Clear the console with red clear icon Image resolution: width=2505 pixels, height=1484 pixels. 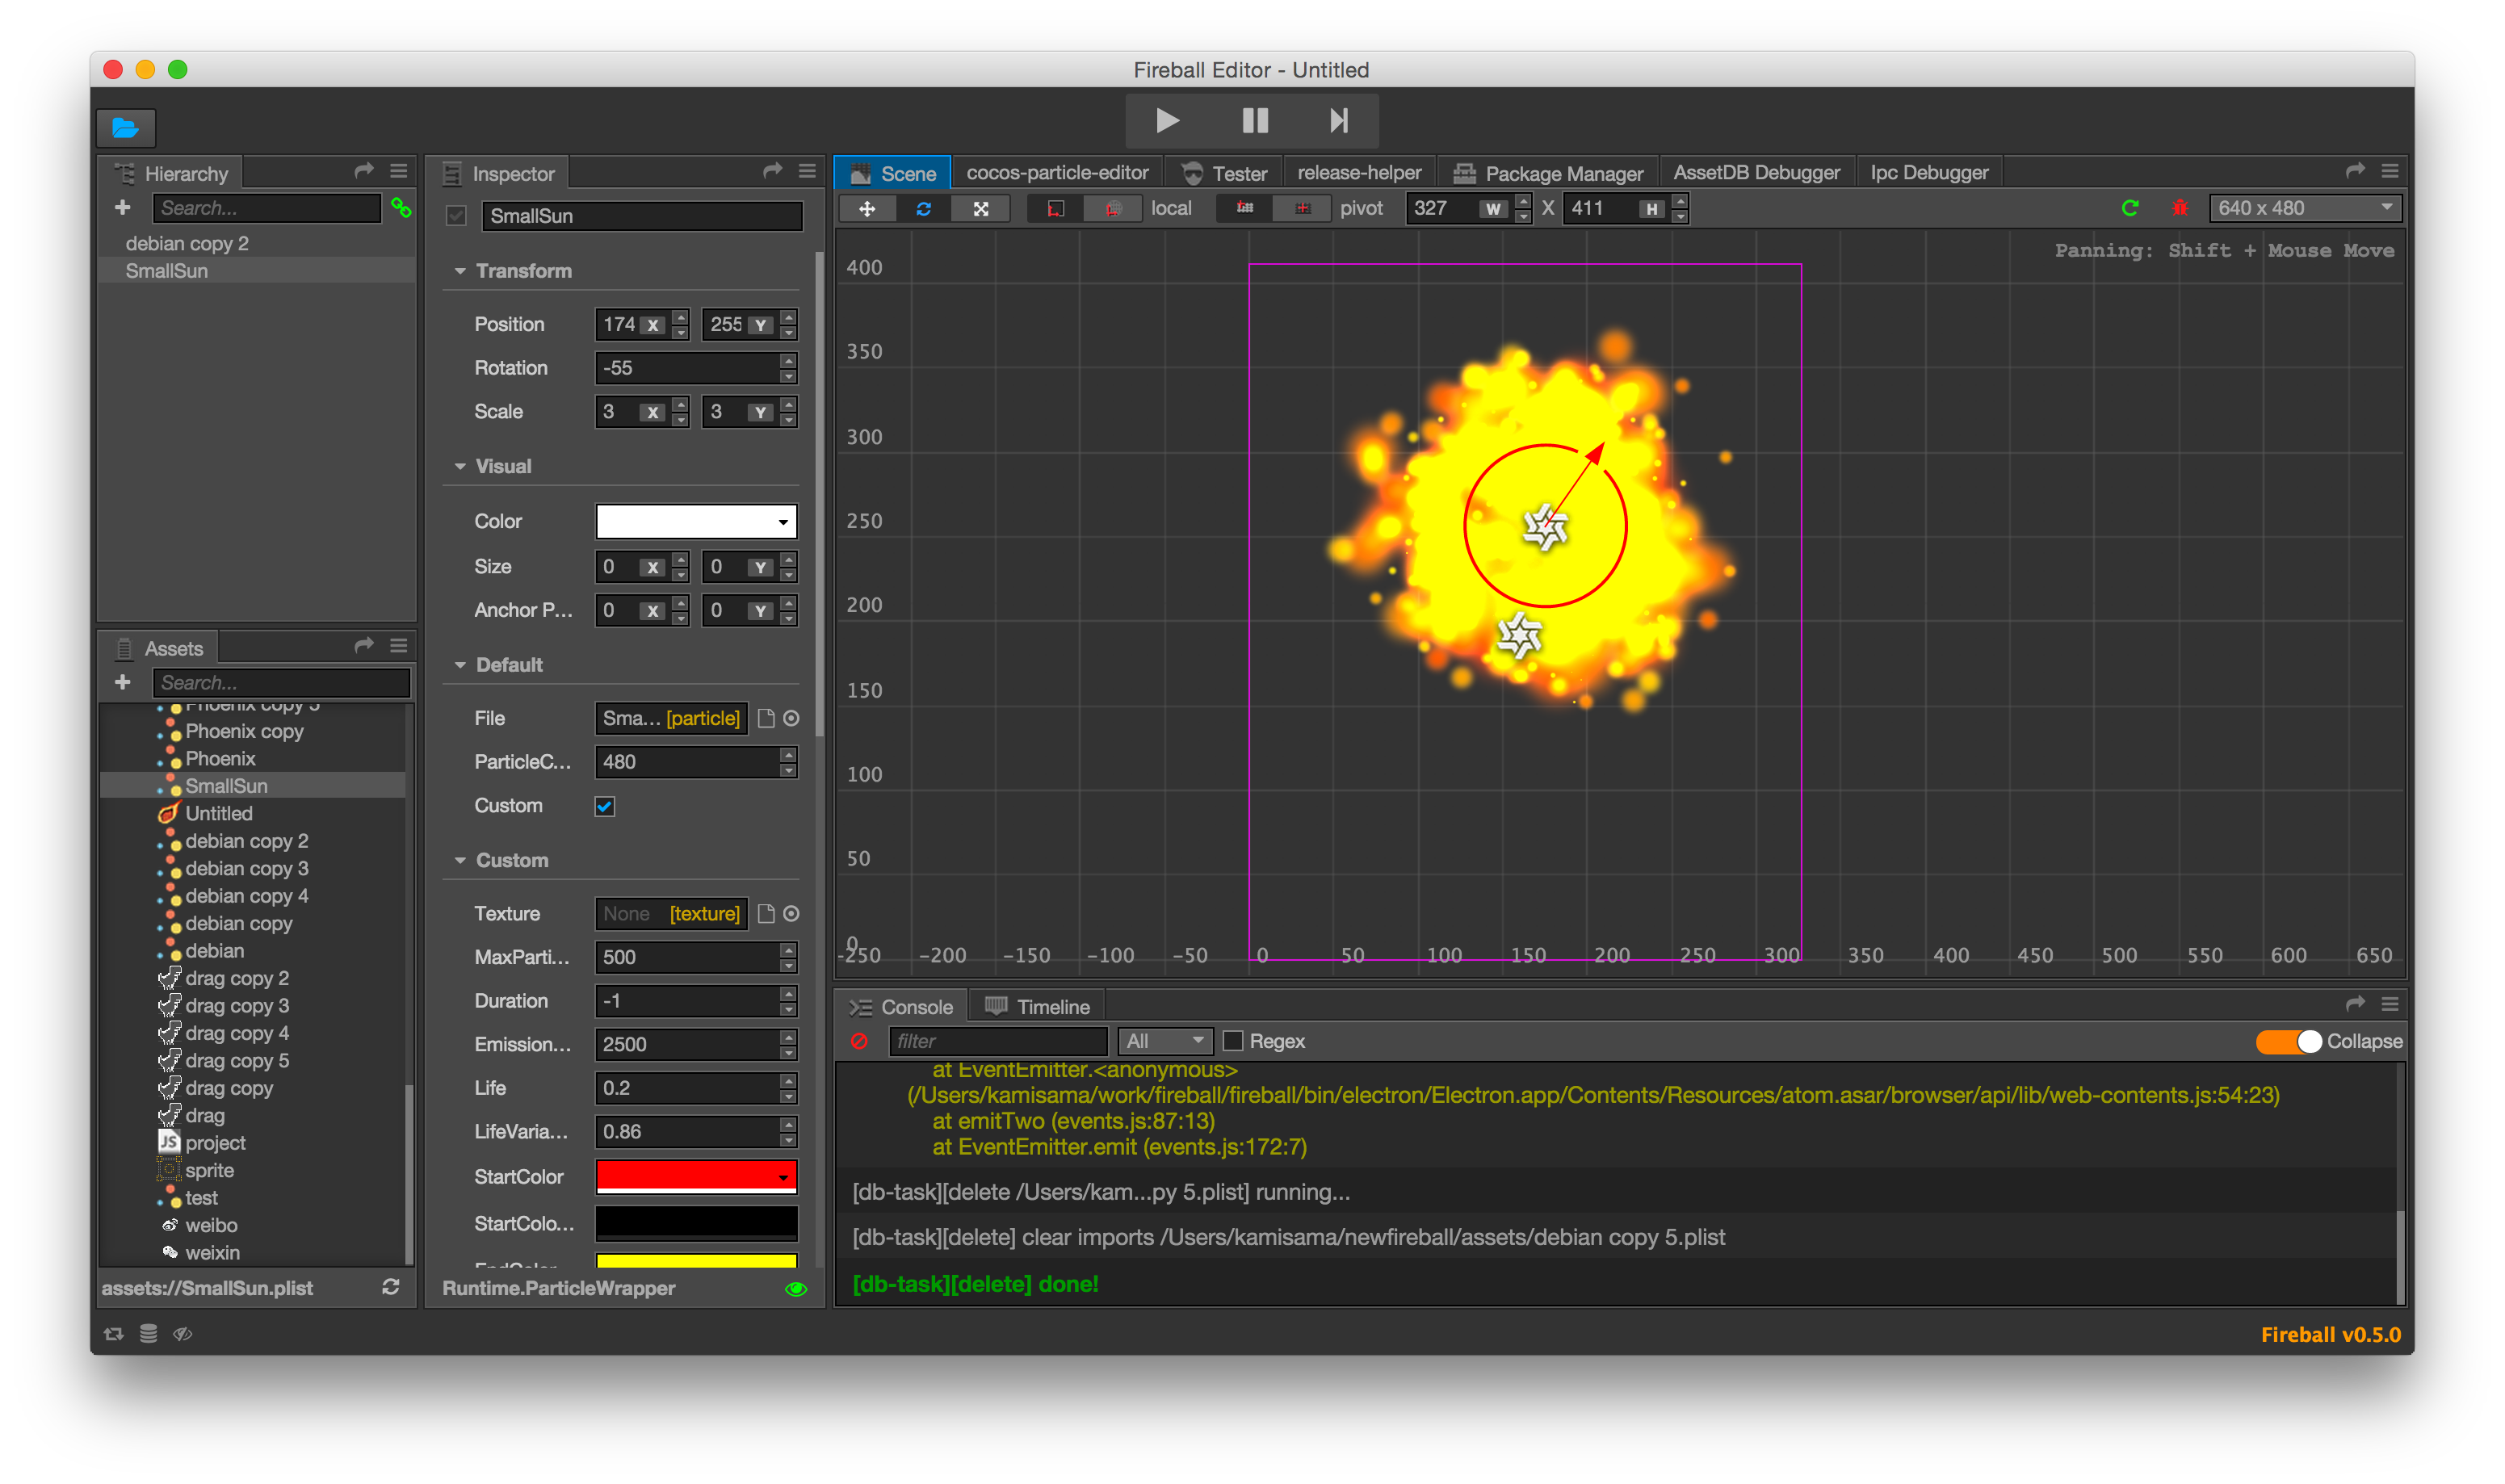pos(859,1042)
